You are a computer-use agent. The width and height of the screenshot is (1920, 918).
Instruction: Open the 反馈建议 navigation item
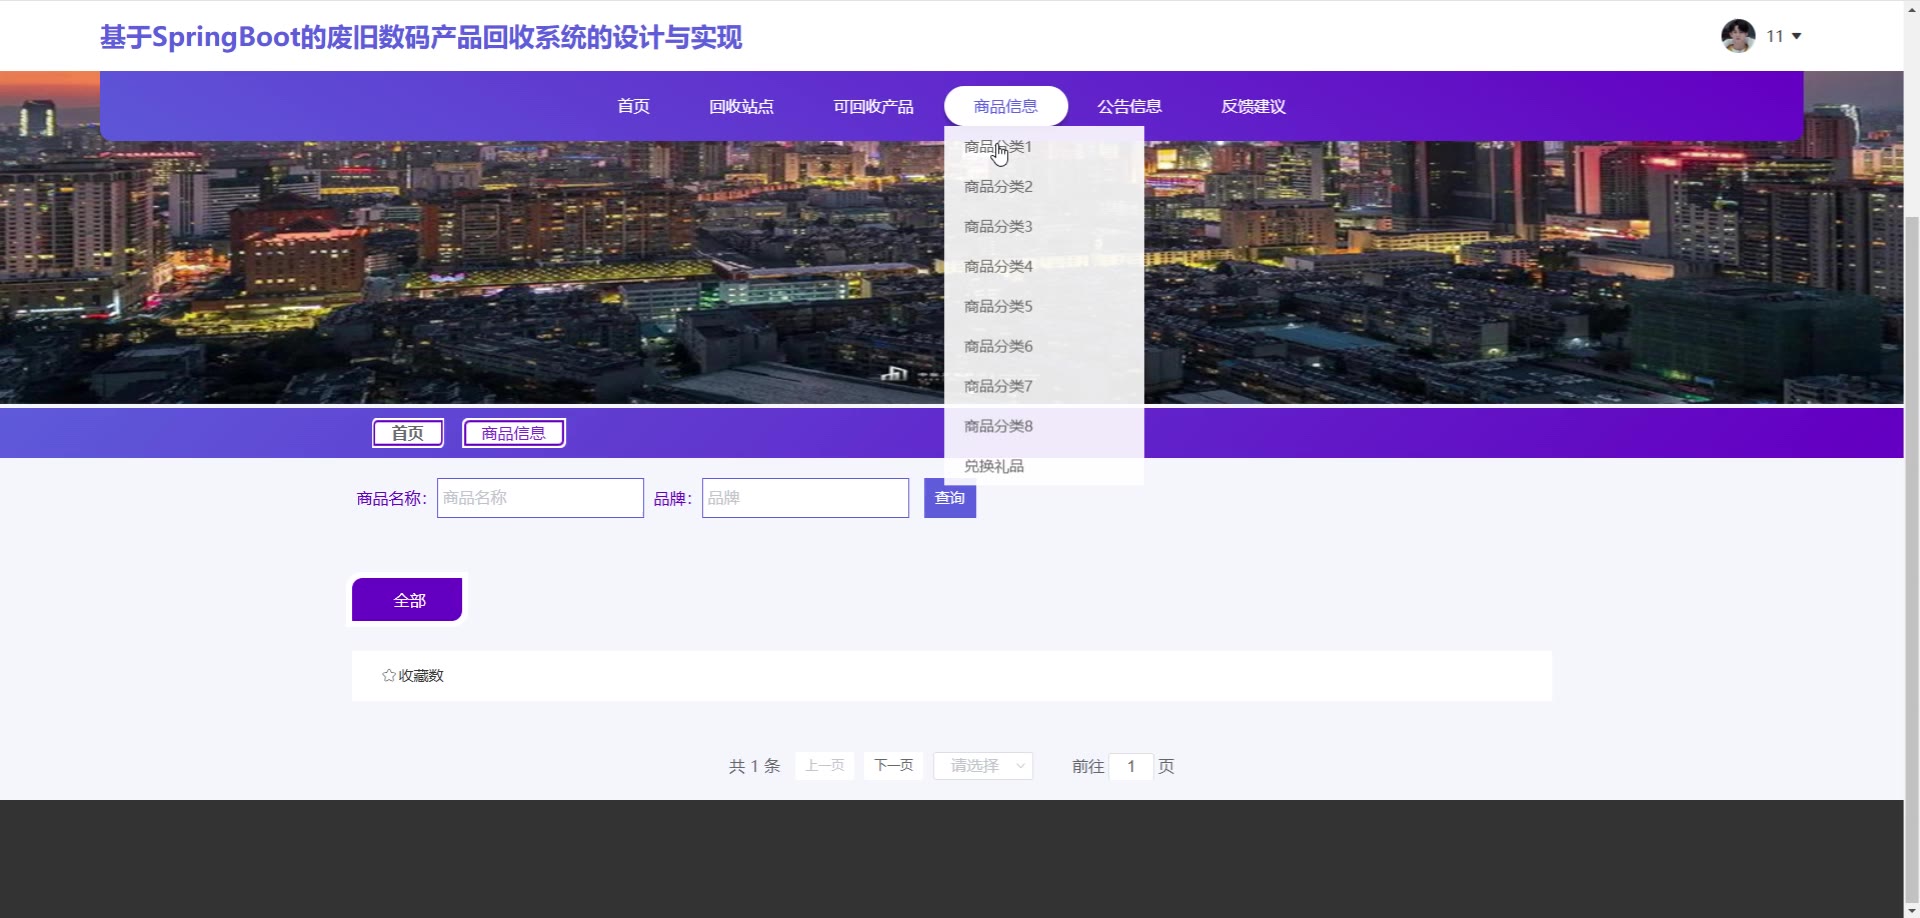coord(1253,106)
